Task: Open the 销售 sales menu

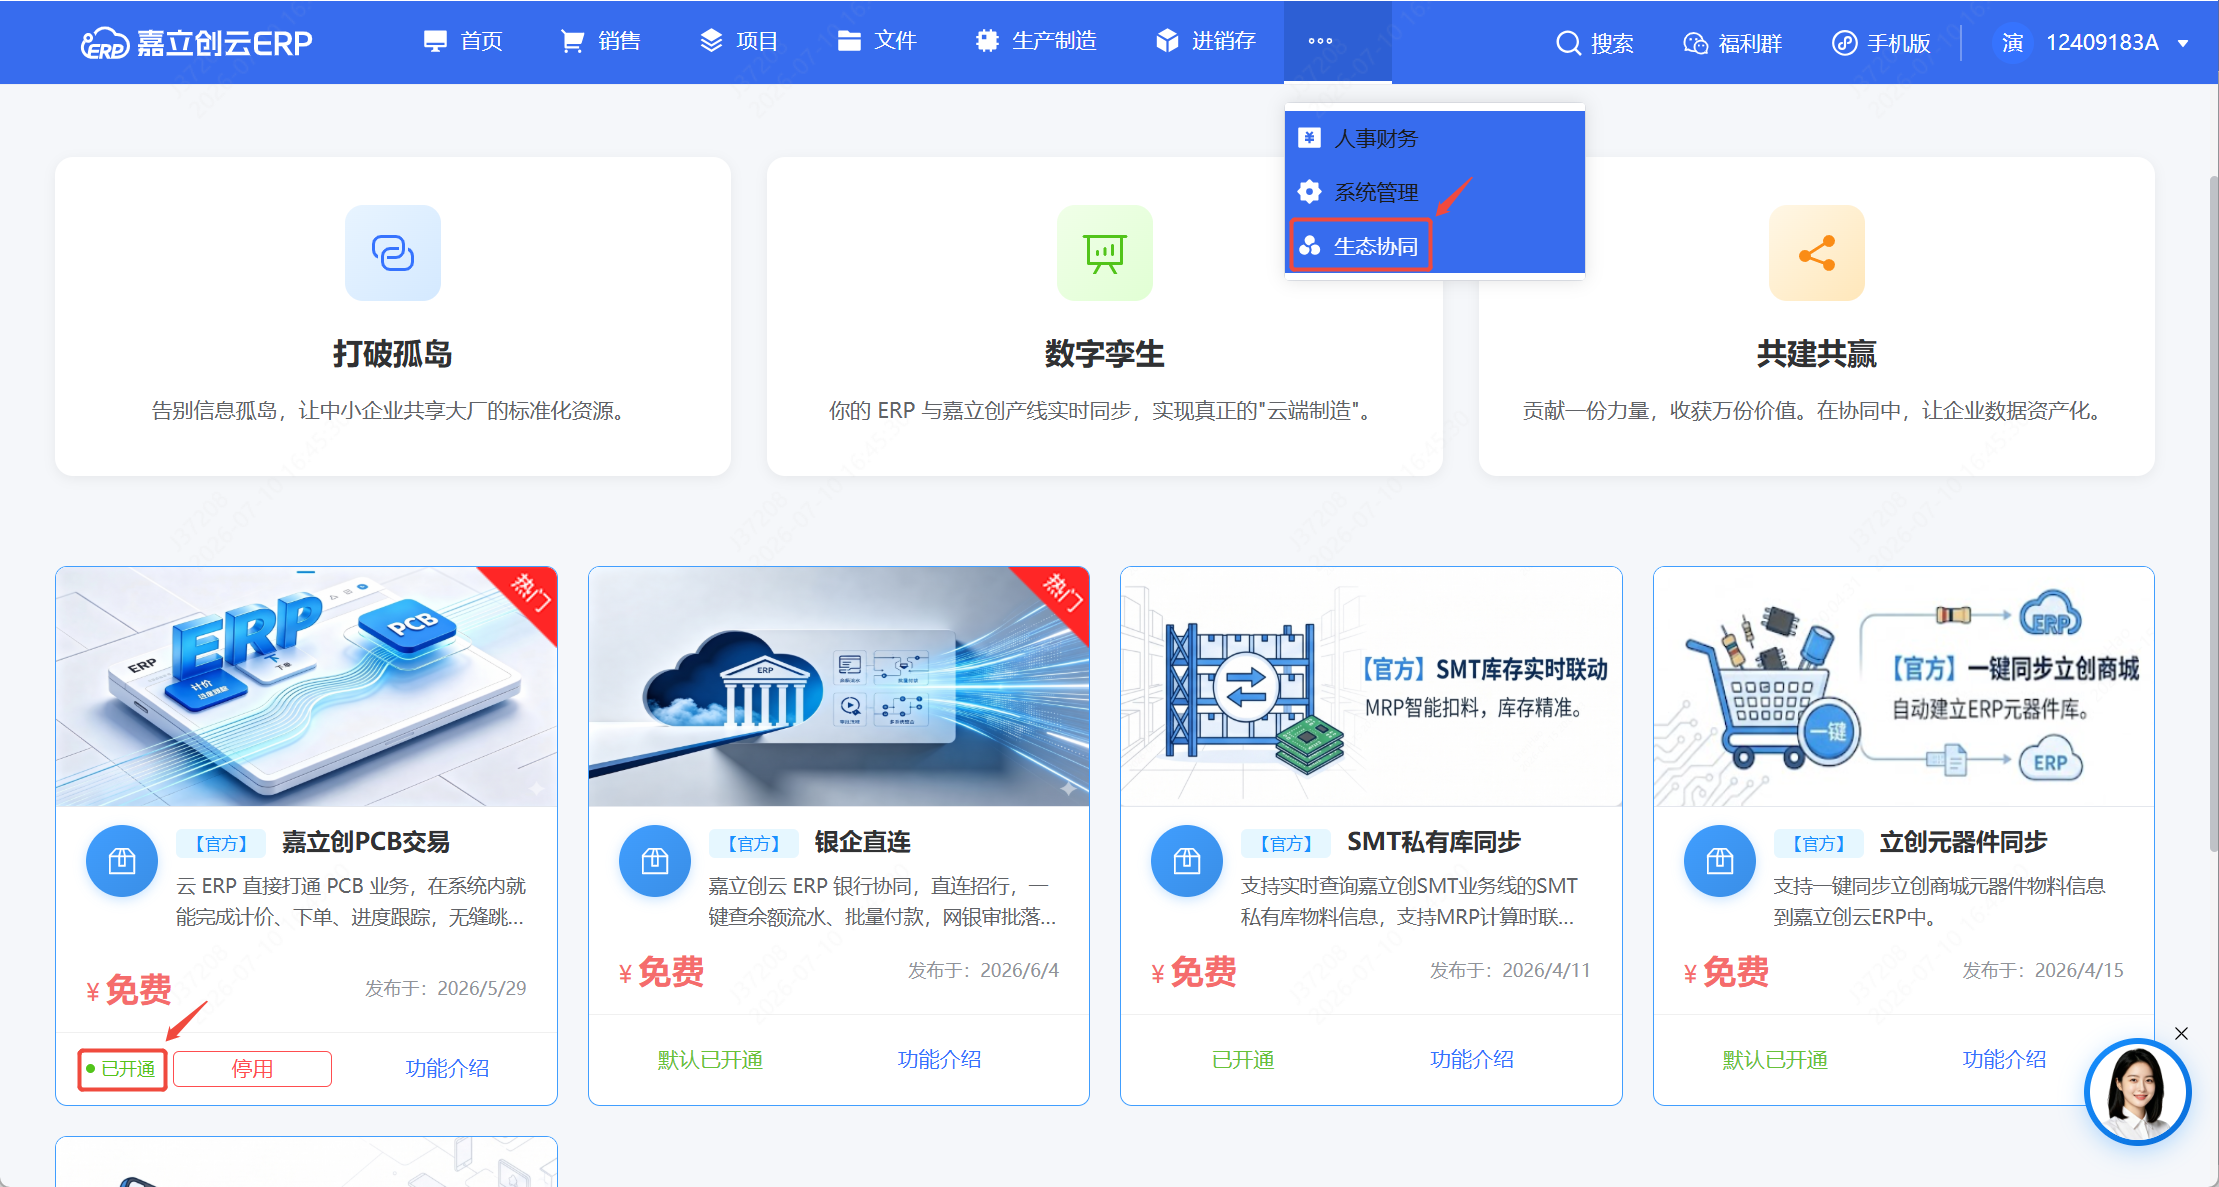Action: [600, 41]
